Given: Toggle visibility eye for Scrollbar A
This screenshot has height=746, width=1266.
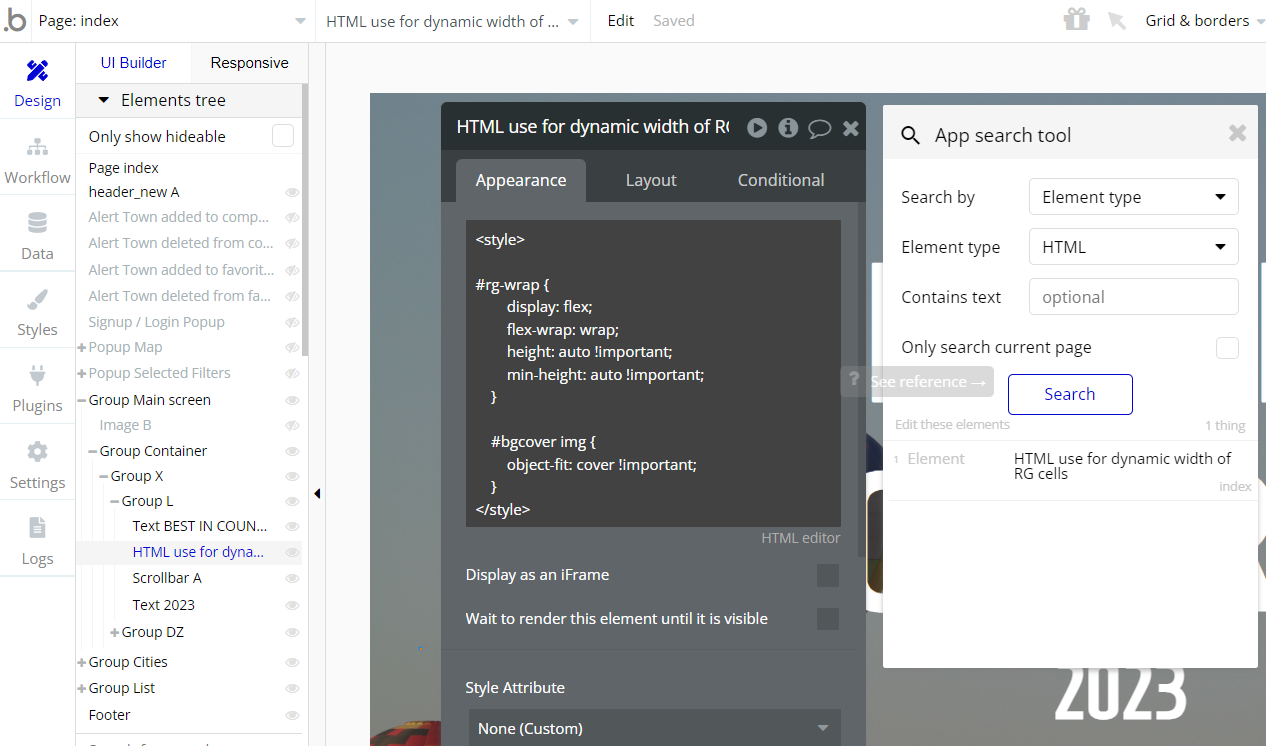Looking at the screenshot, I should [x=292, y=578].
